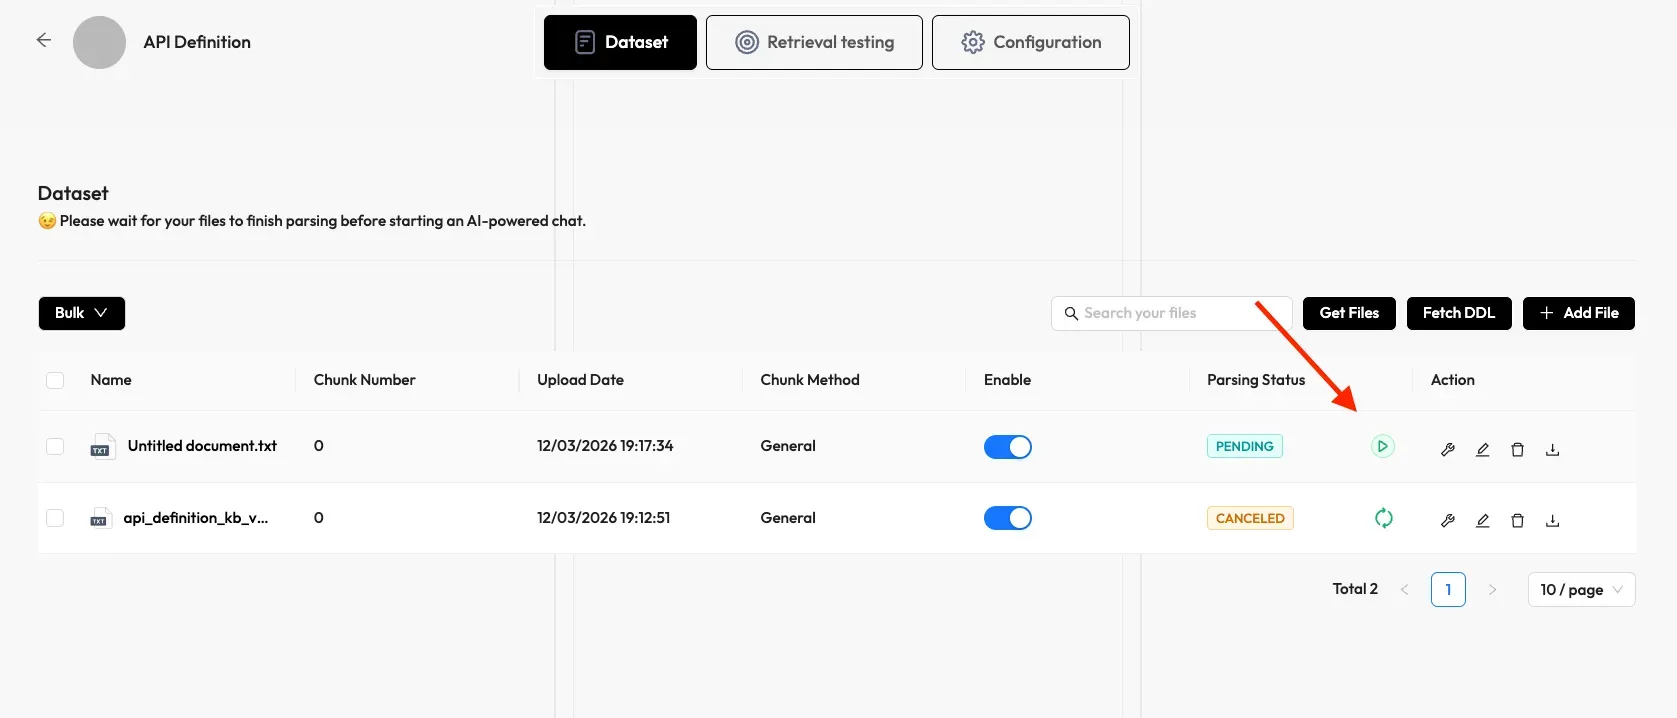The width and height of the screenshot is (1677, 718).
Task: Go back using the left arrow
Action: click(43, 40)
